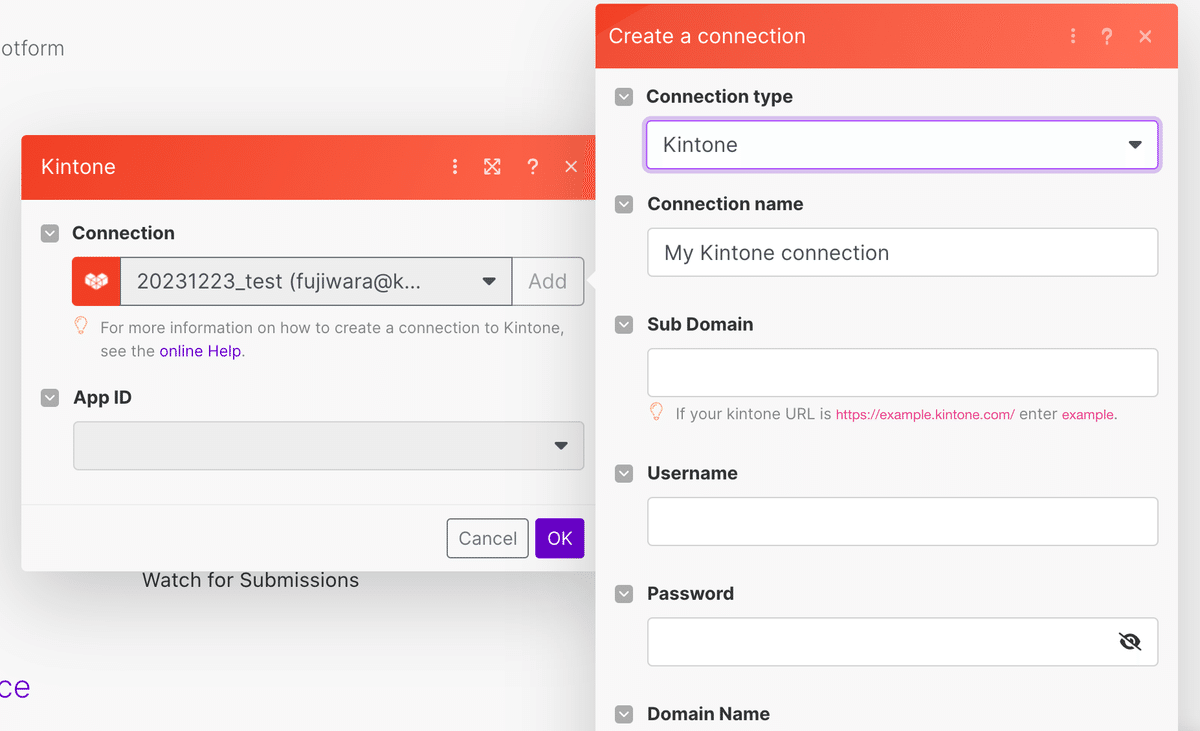Viewport: 1200px width, 731px height.
Task: Open three-dot menu in Create a connection
Action: 1073,36
